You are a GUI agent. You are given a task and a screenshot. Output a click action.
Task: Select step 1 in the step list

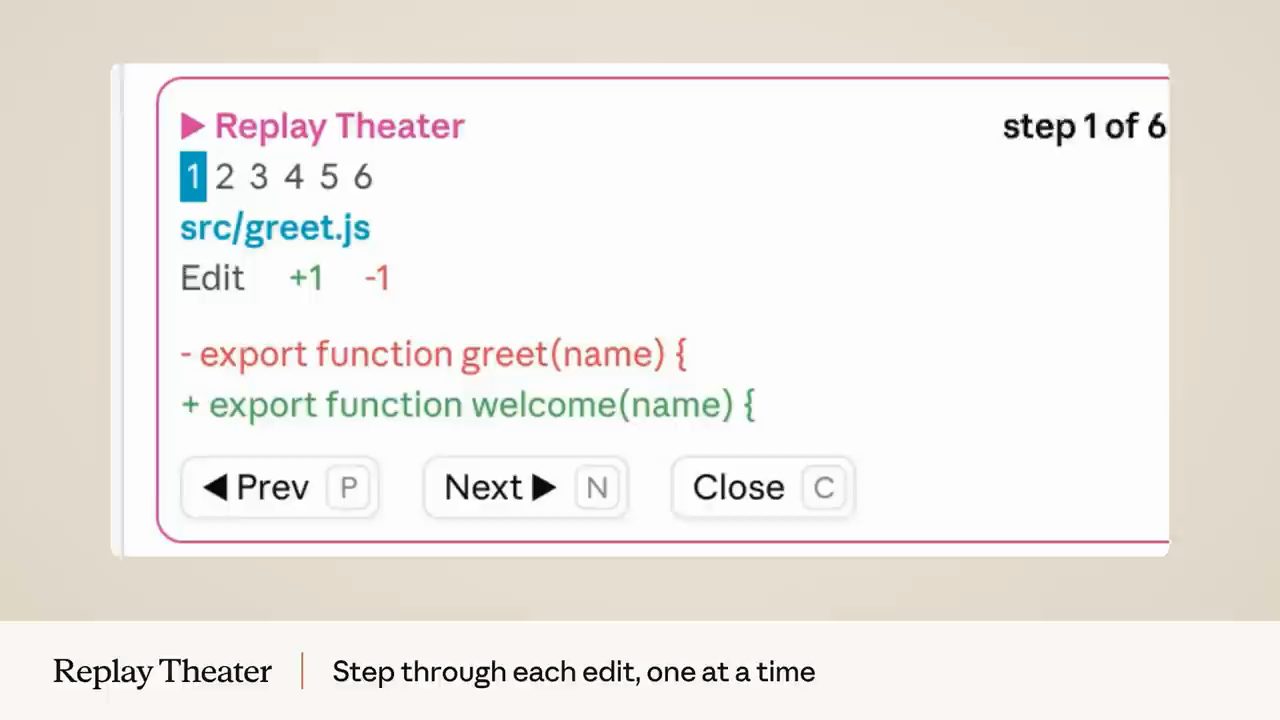click(x=193, y=177)
